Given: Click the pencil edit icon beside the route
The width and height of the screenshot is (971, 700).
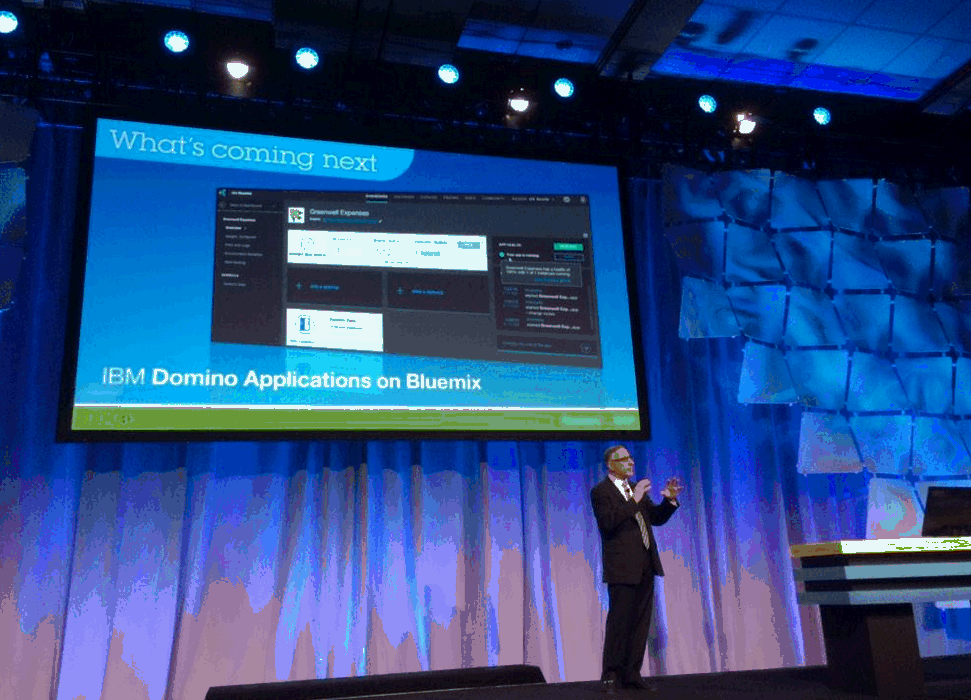Looking at the screenshot, I should click(x=381, y=222).
